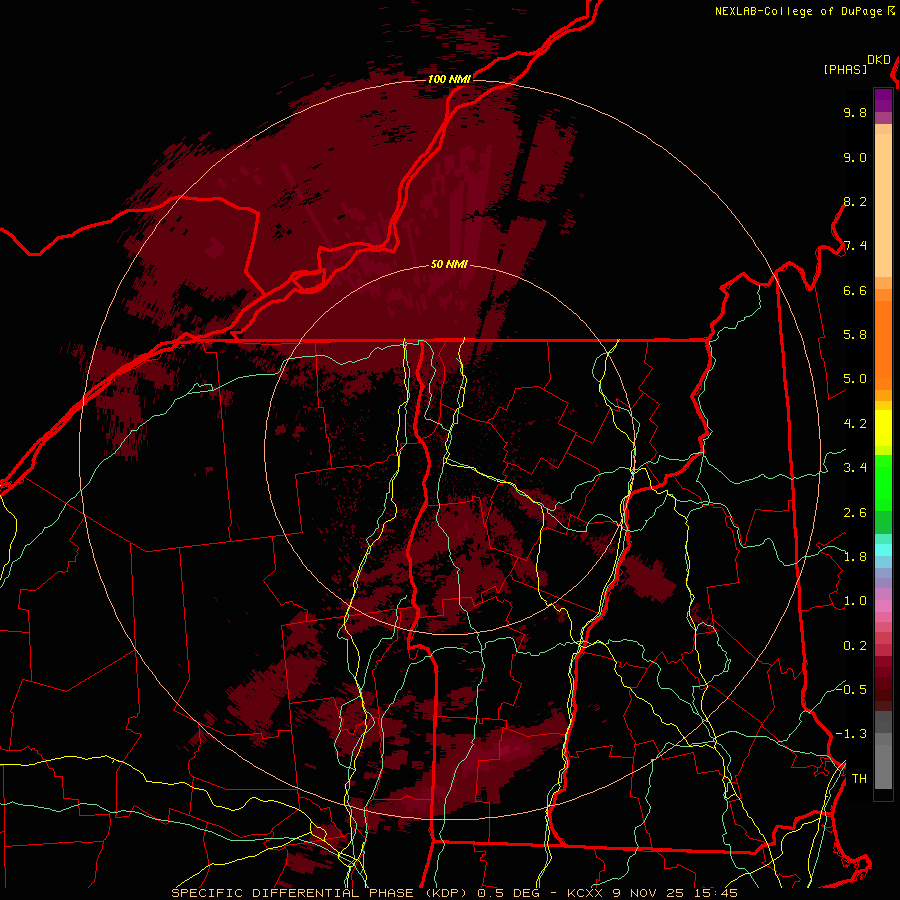
Task: Click the DKD label above the color scale
Action: click(x=879, y=60)
